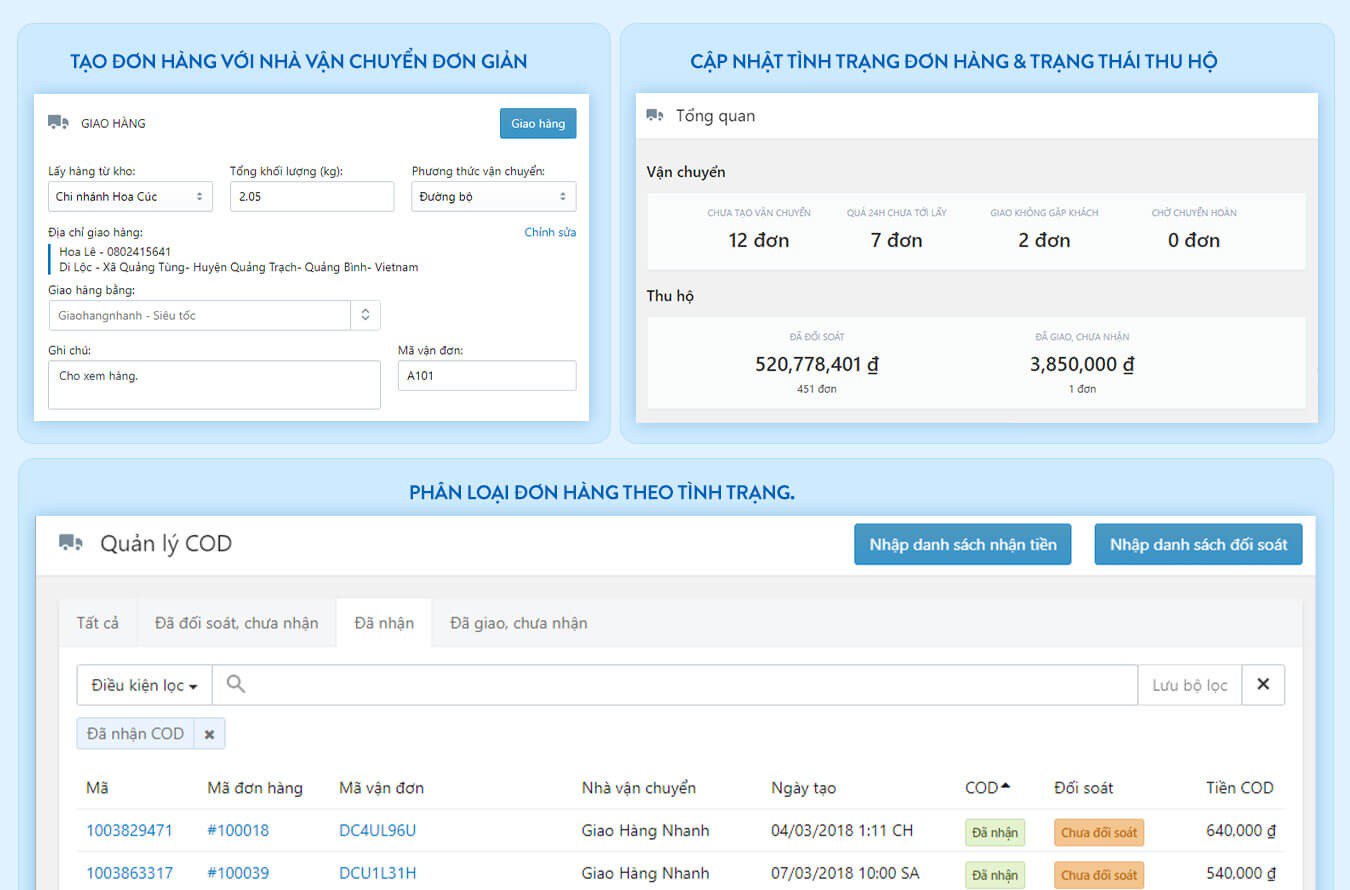This screenshot has height=890, width=1350.
Task: Remove the Đã nhận COD filter tag
Action: coord(209,734)
